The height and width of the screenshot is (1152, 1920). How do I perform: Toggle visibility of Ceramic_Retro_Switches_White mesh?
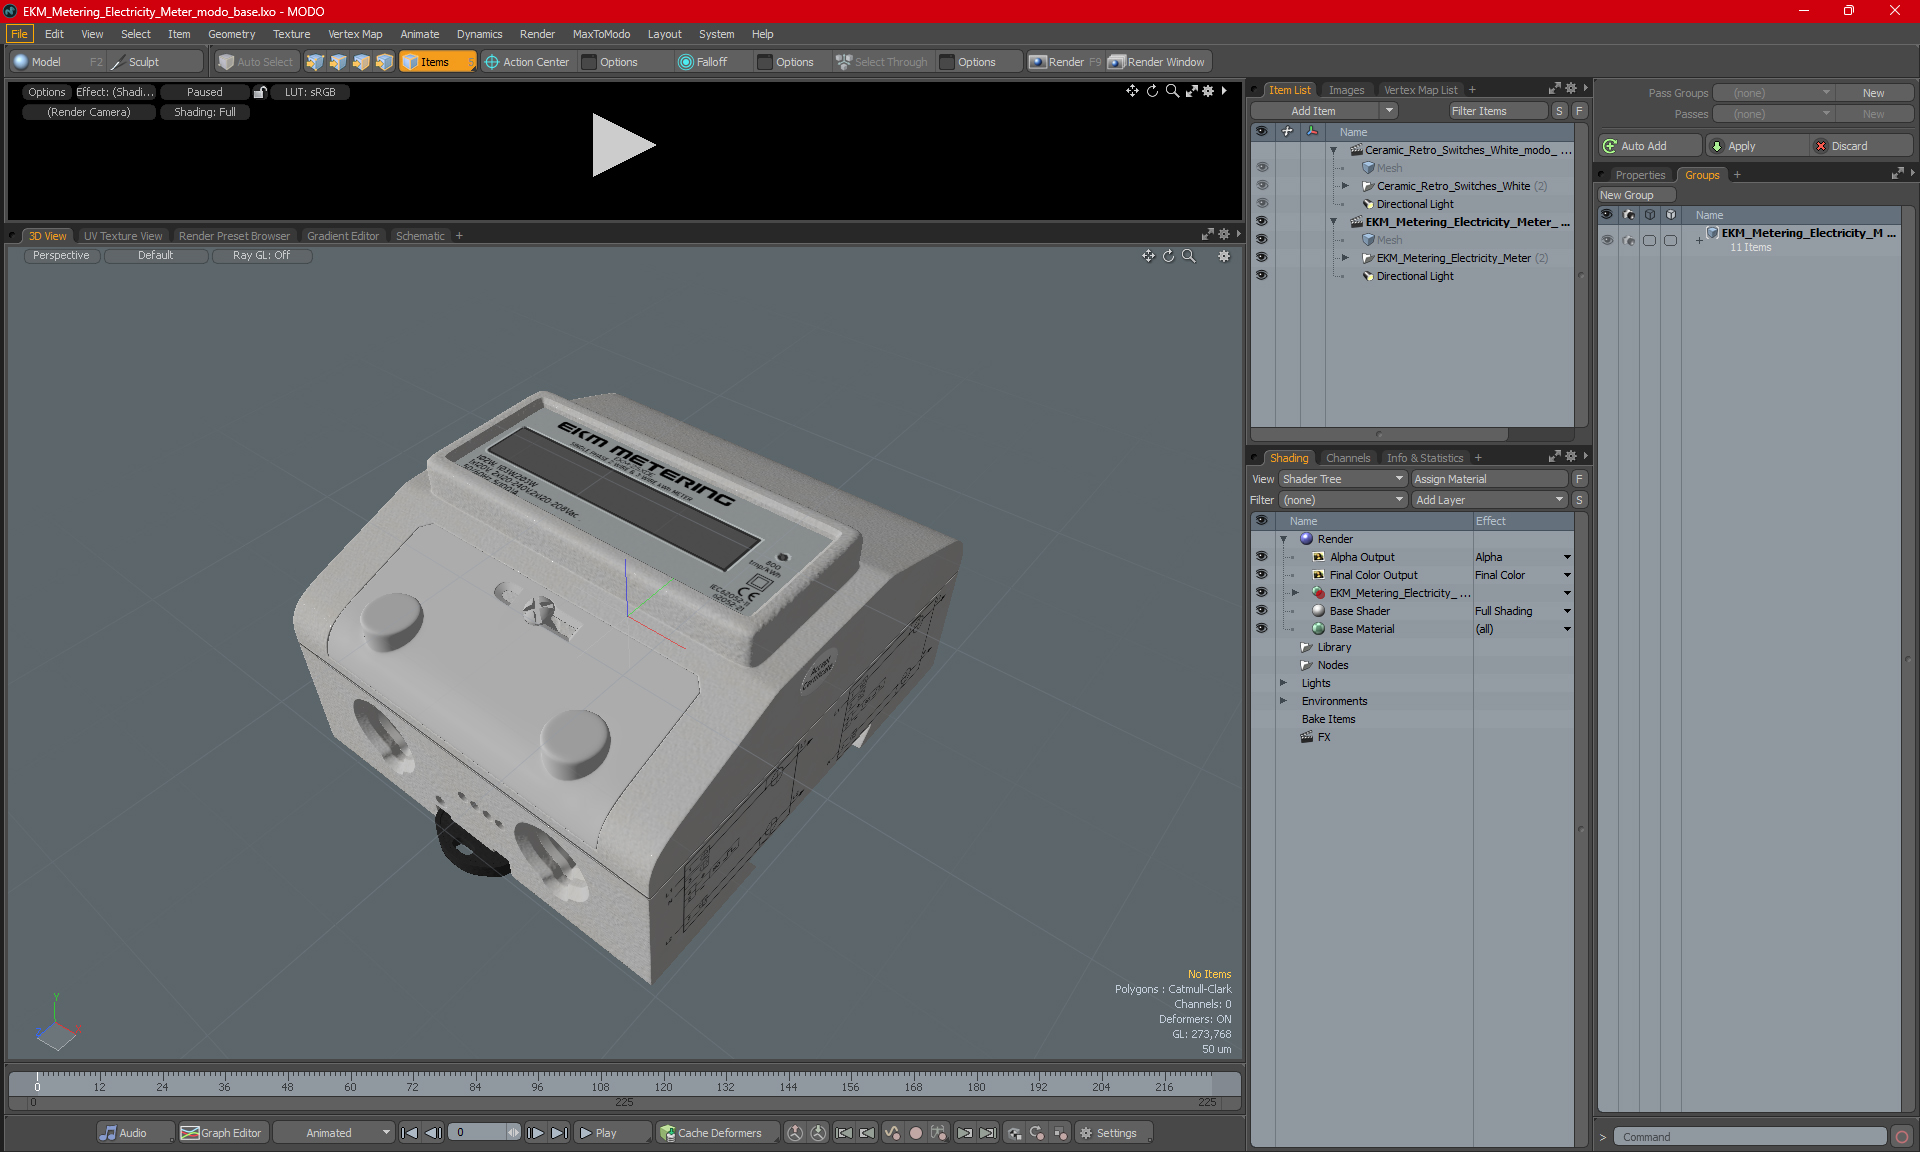[x=1262, y=166]
